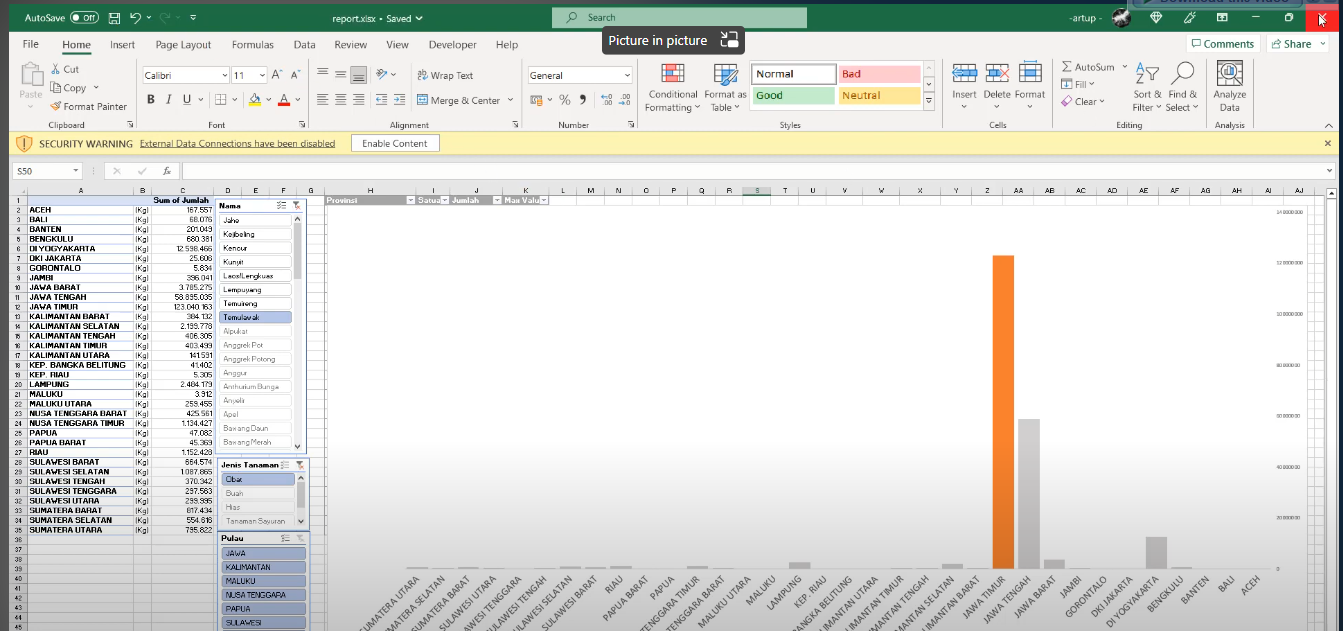Click the Insert cells icon
This screenshot has height=631, width=1343.
tap(964, 74)
